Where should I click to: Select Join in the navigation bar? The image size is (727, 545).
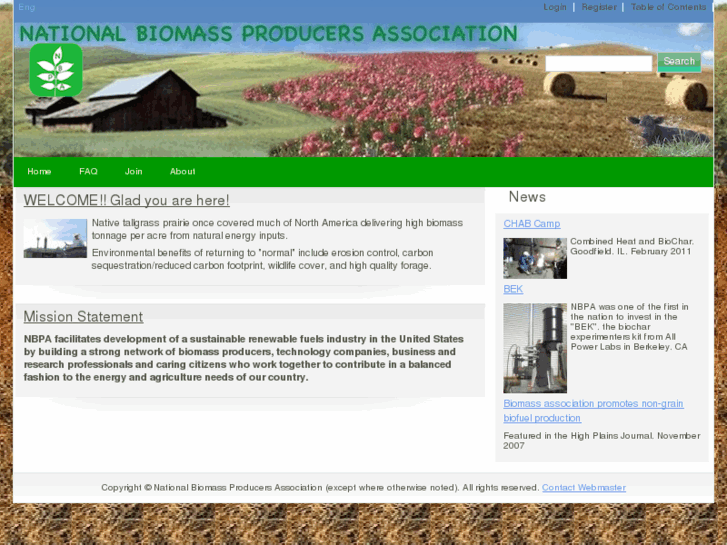(x=133, y=172)
